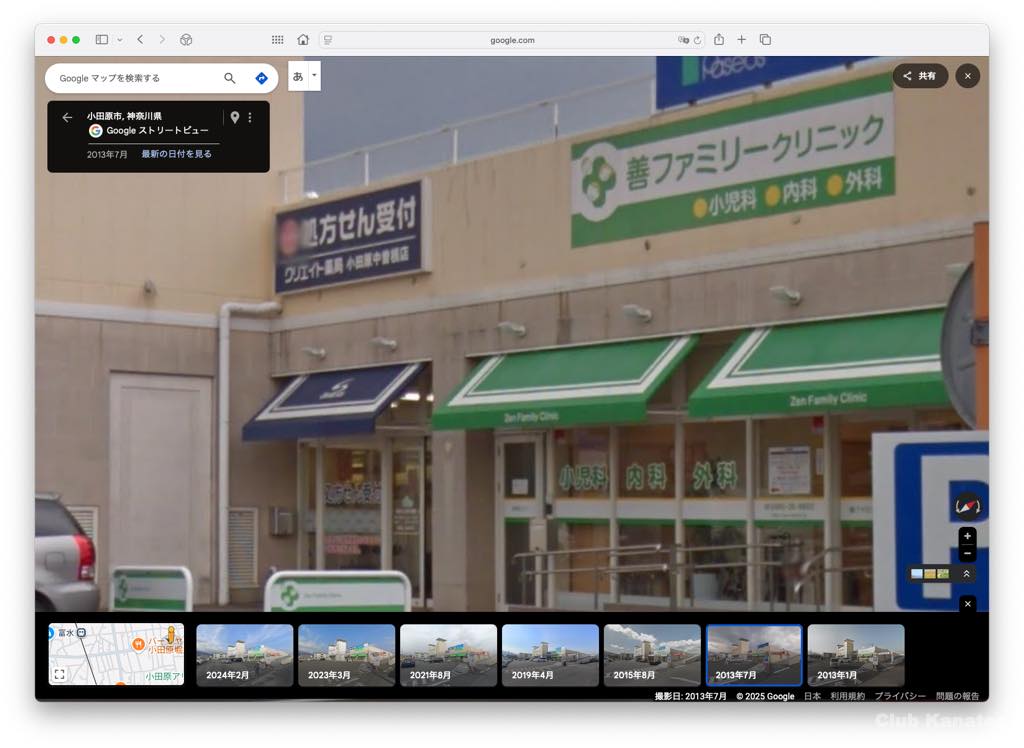Show the apps grid icon in Safari's toolbar
This screenshot has height=748, width=1024.
click(278, 40)
